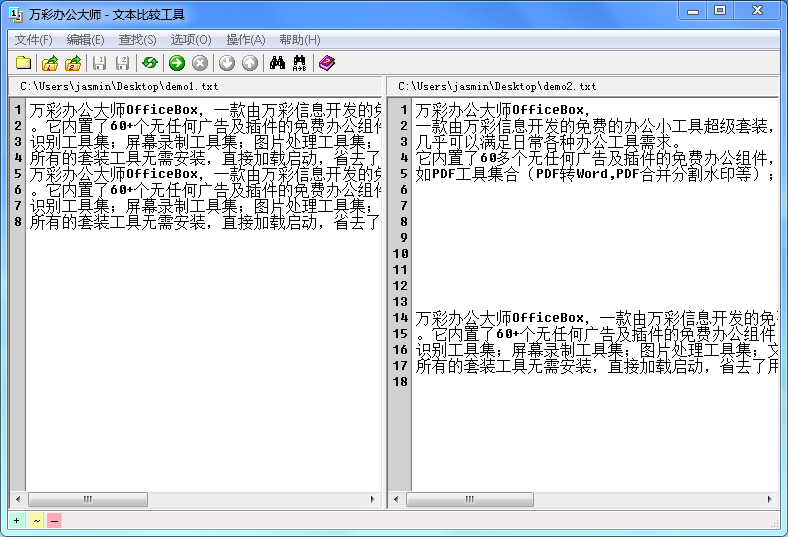788x537 pixels.
Task: Toggle the green plus added-lines indicator
Action: [x=17, y=520]
